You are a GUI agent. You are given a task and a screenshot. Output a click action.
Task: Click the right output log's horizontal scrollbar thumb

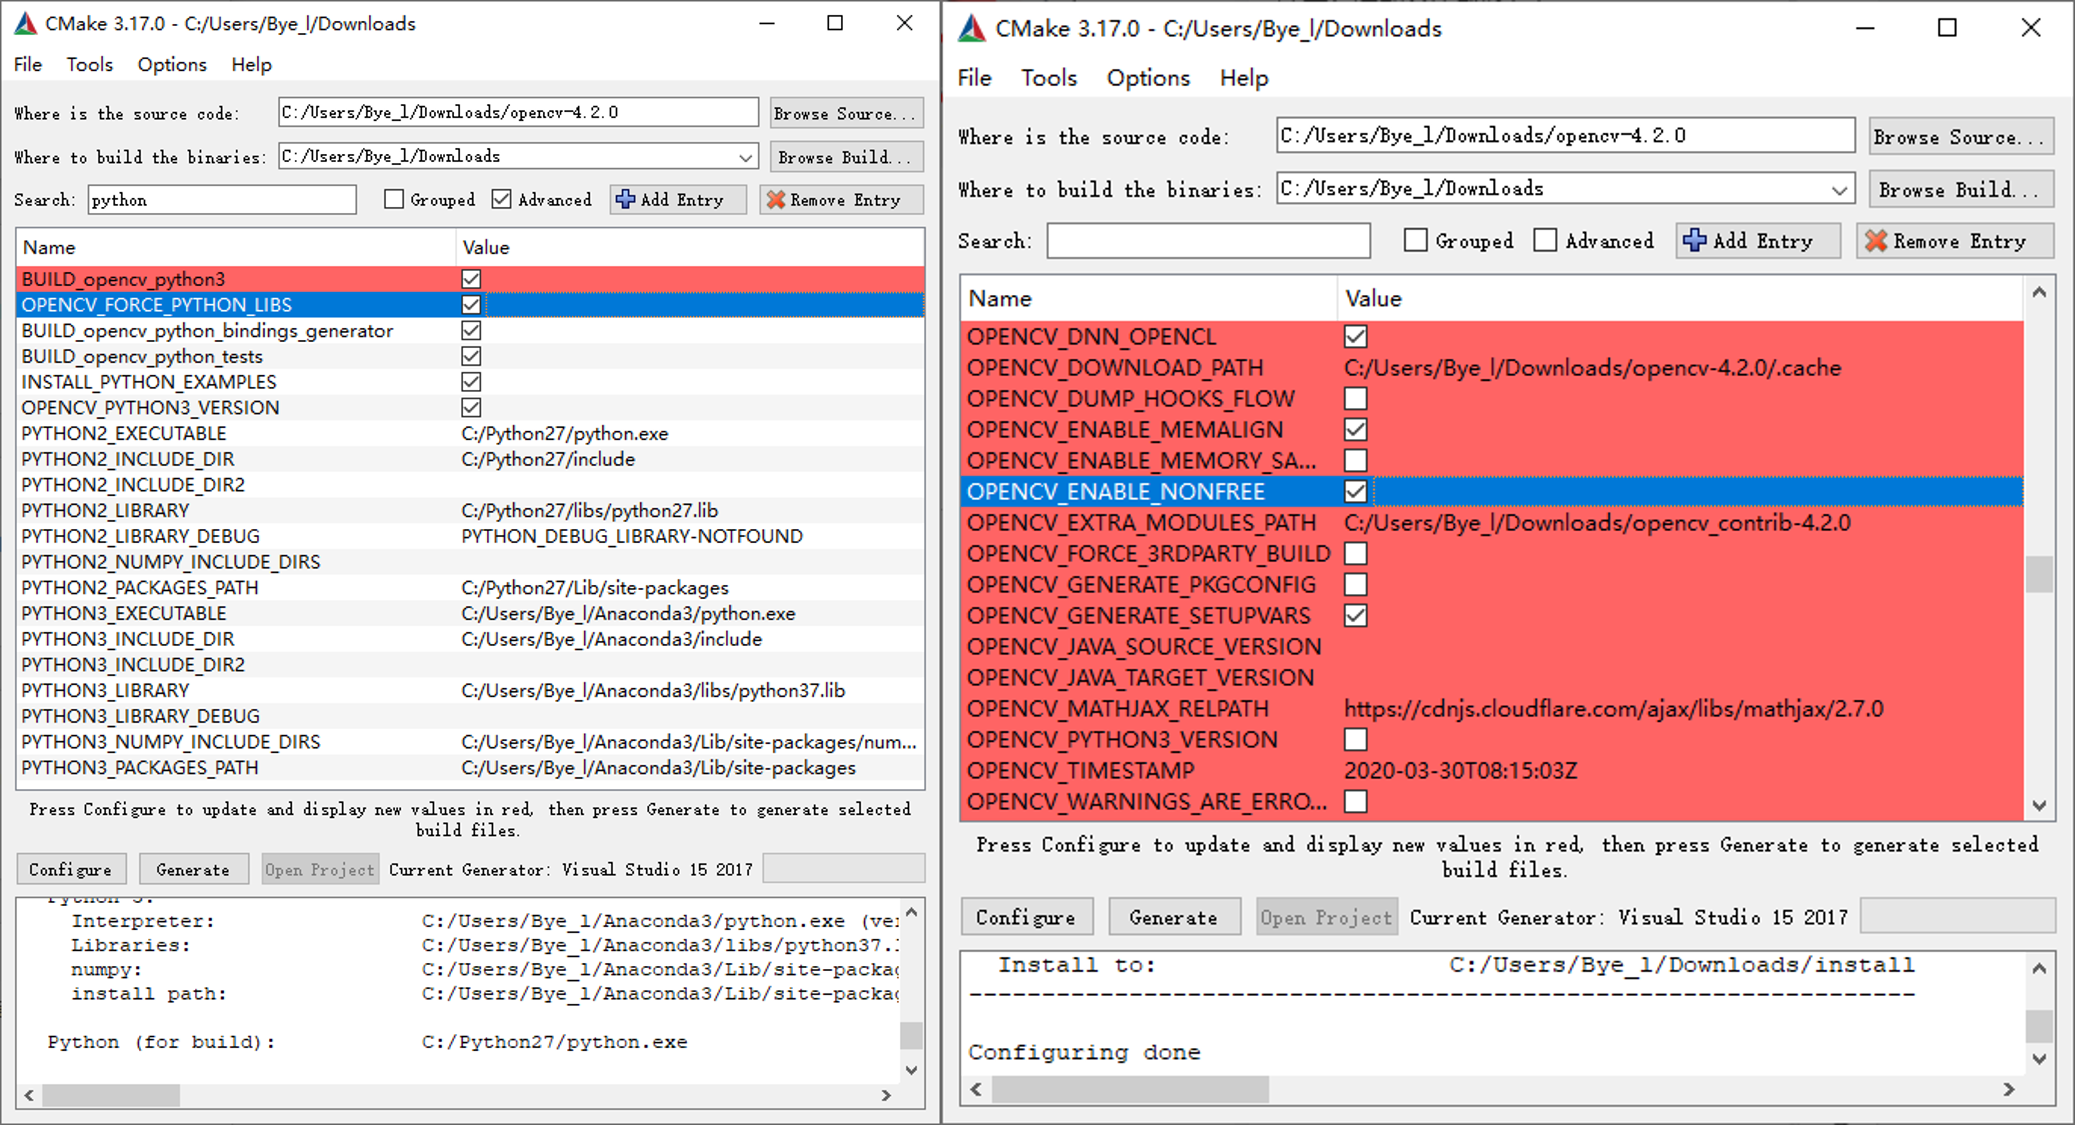[1130, 1089]
